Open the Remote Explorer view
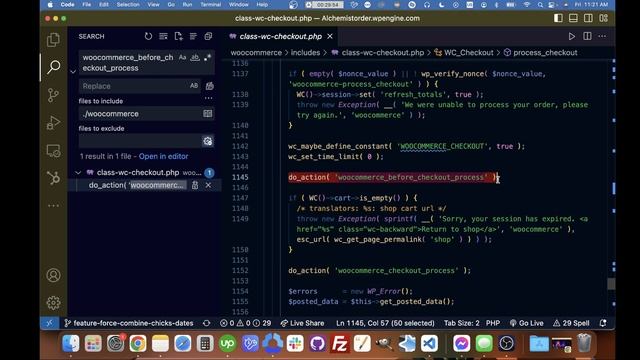The width and height of the screenshot is (640, 360). (53, 151)
